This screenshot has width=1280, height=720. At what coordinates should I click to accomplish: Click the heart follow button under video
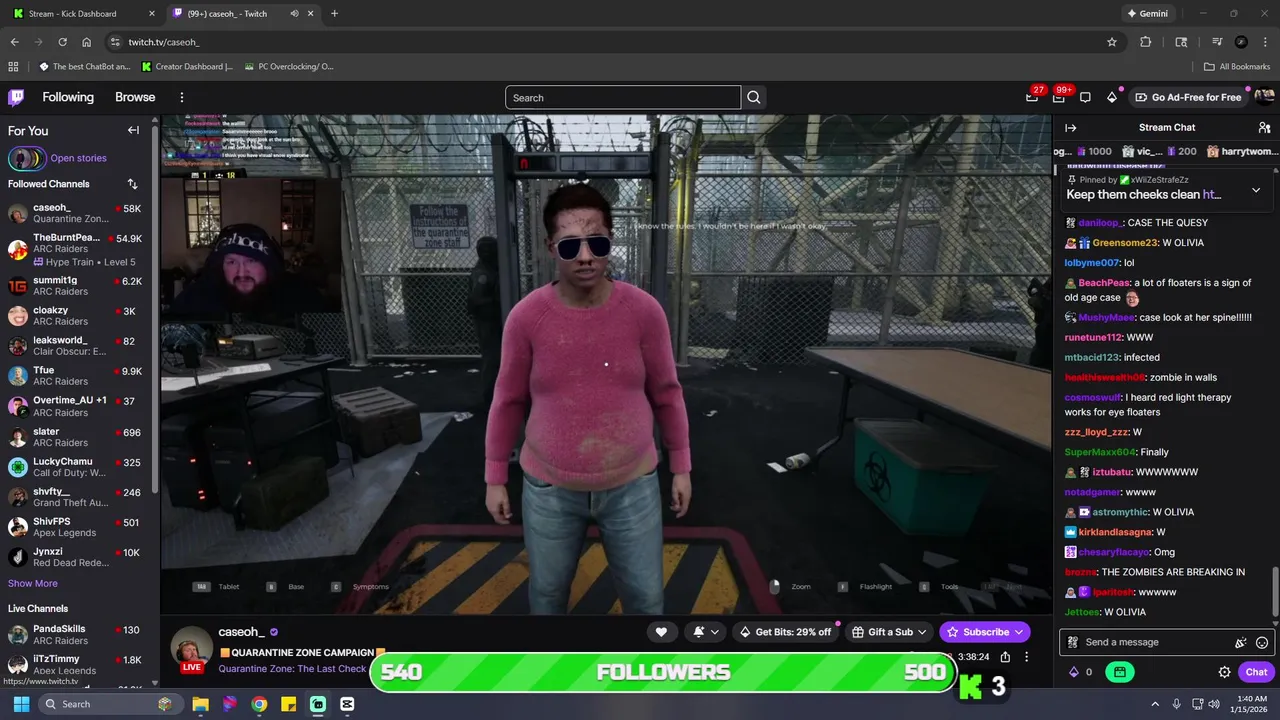(661, 632)
